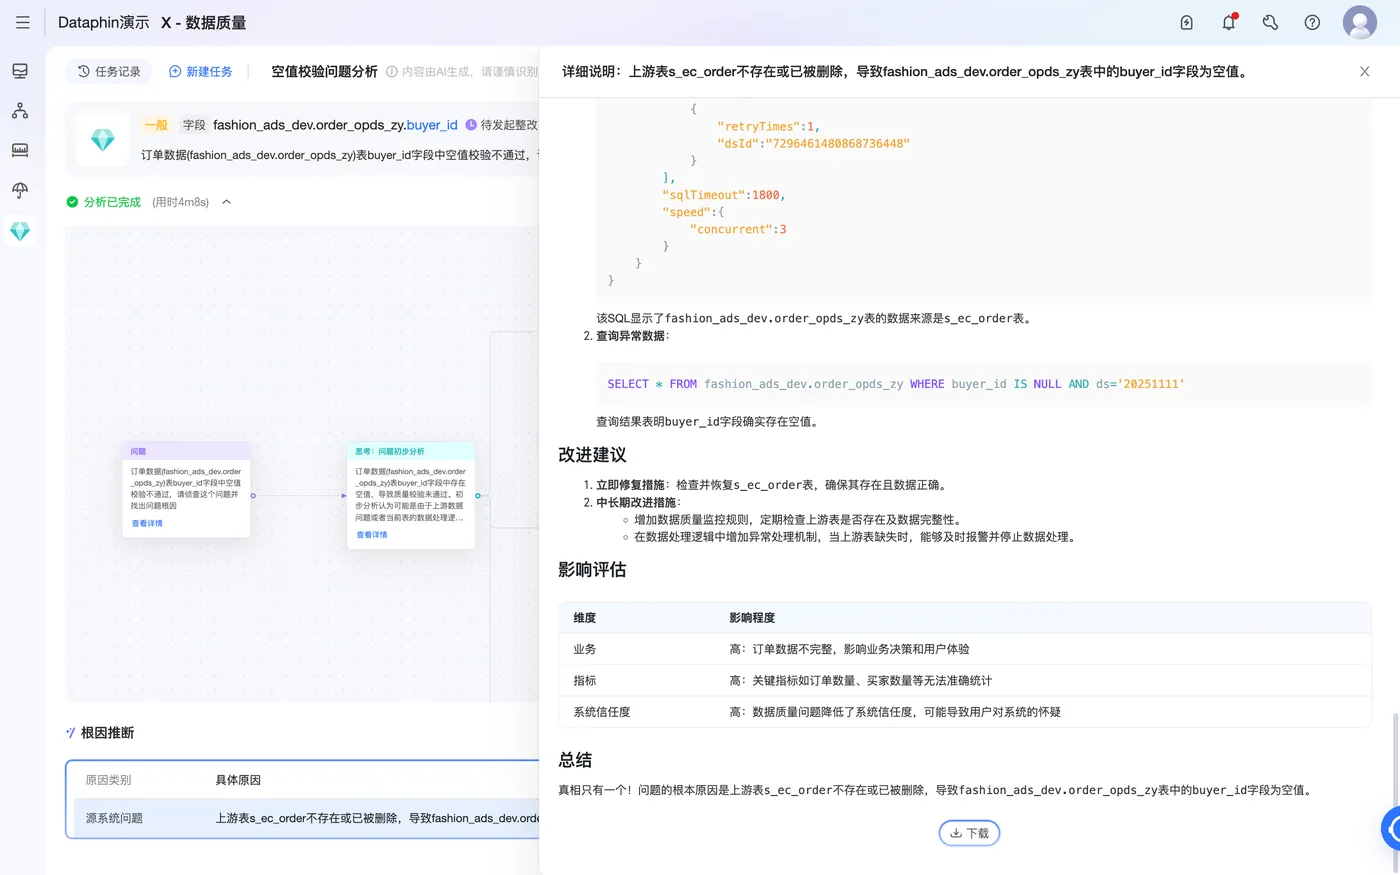1400x875 pixels.
Task: Open the sidebar hierarchy tree icon
Action: 20,111
